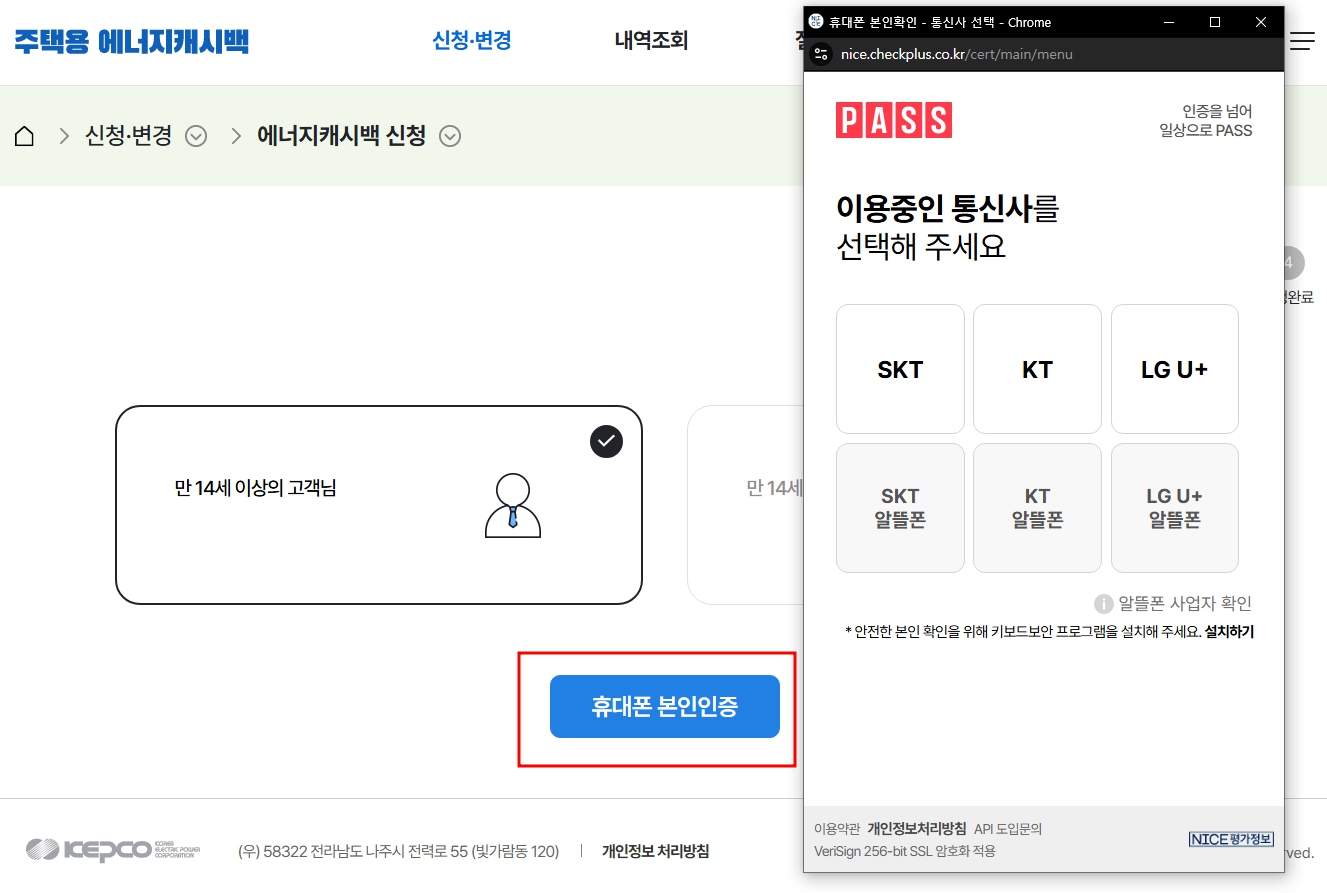Image resolution: width=1327 pixels, height=893 pixels.
Task: Click the info icon beside 알뜰폰 사업자 확인
Action: click(x=1104, y=604)
